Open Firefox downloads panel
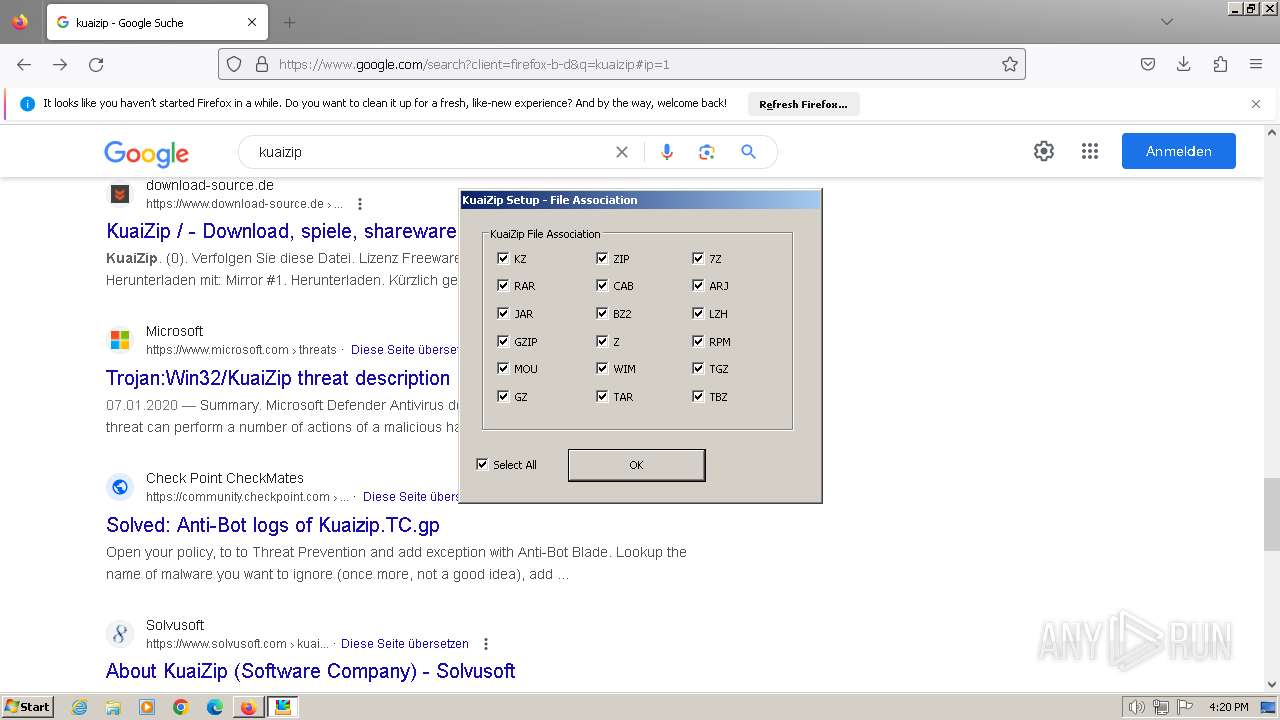 [1184, 64]
